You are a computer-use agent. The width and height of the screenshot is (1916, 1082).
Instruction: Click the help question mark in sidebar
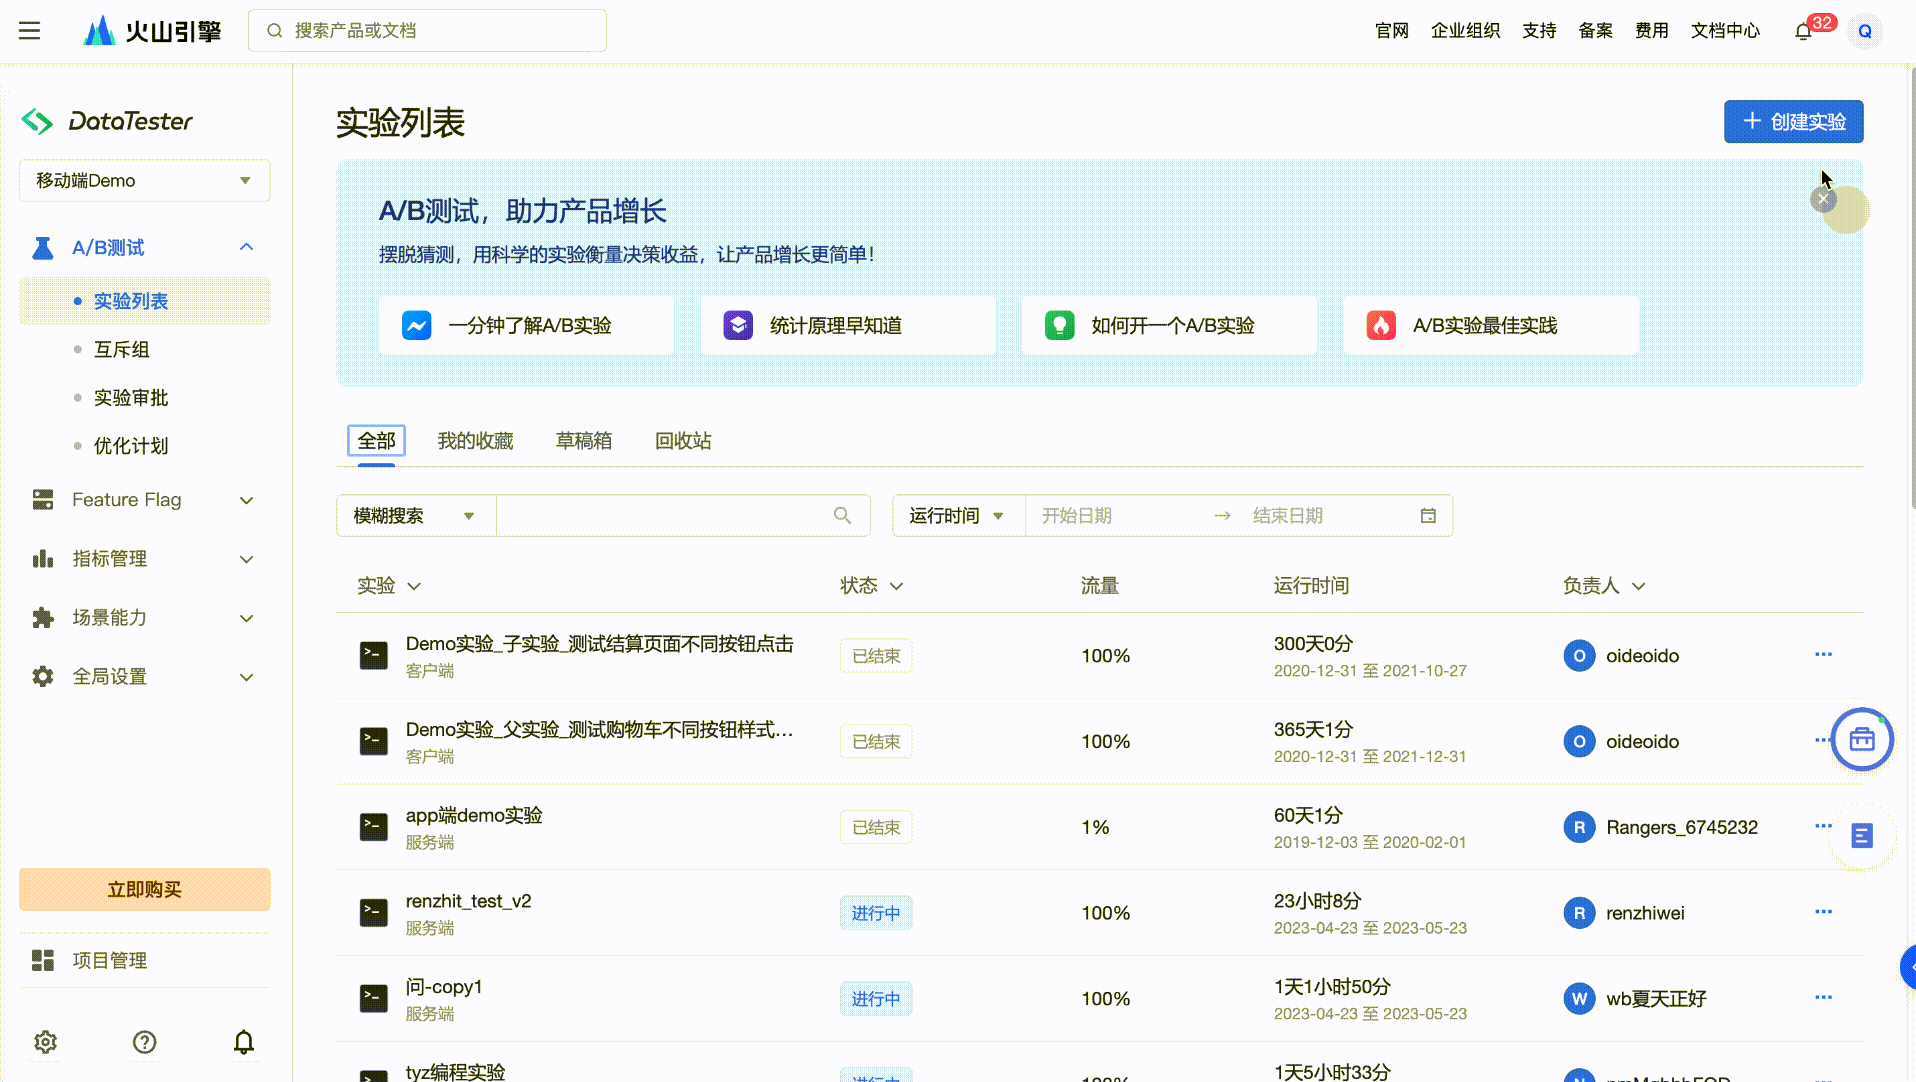click(144, 1042)
